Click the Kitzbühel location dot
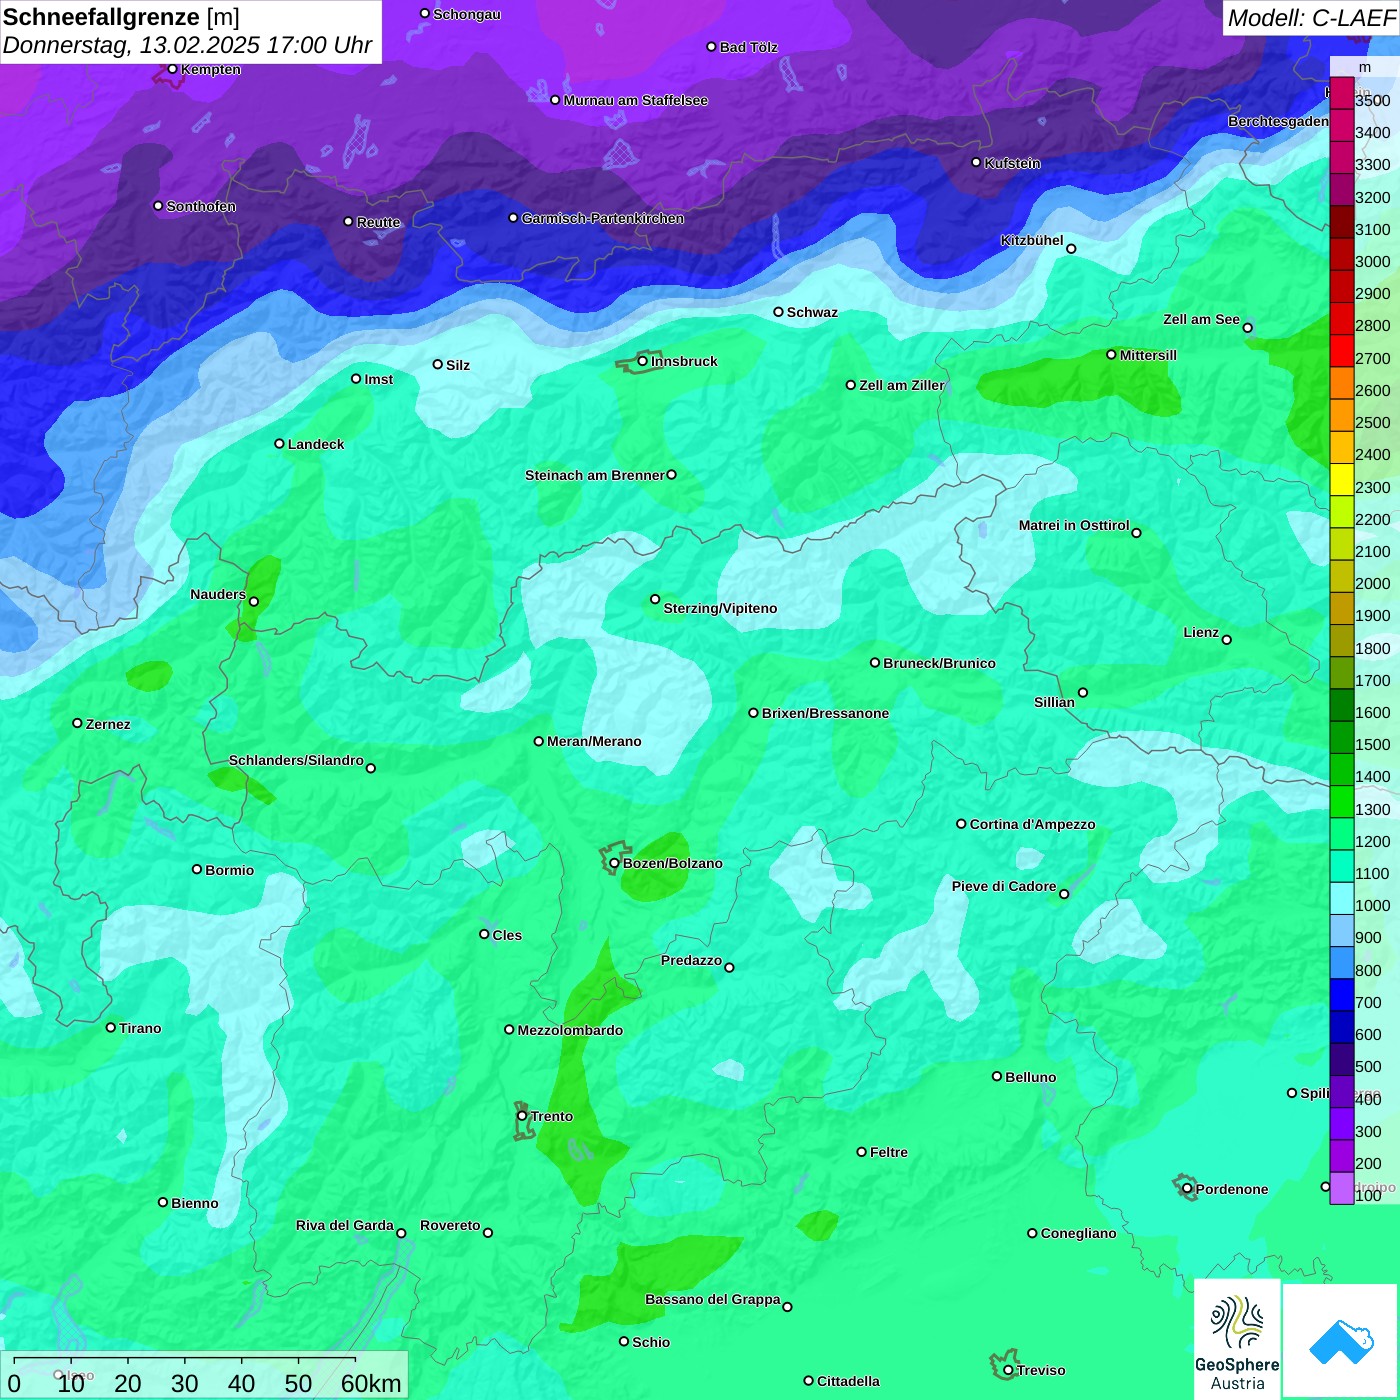Viewport: 1400px width, 1400px height. 1071,249
